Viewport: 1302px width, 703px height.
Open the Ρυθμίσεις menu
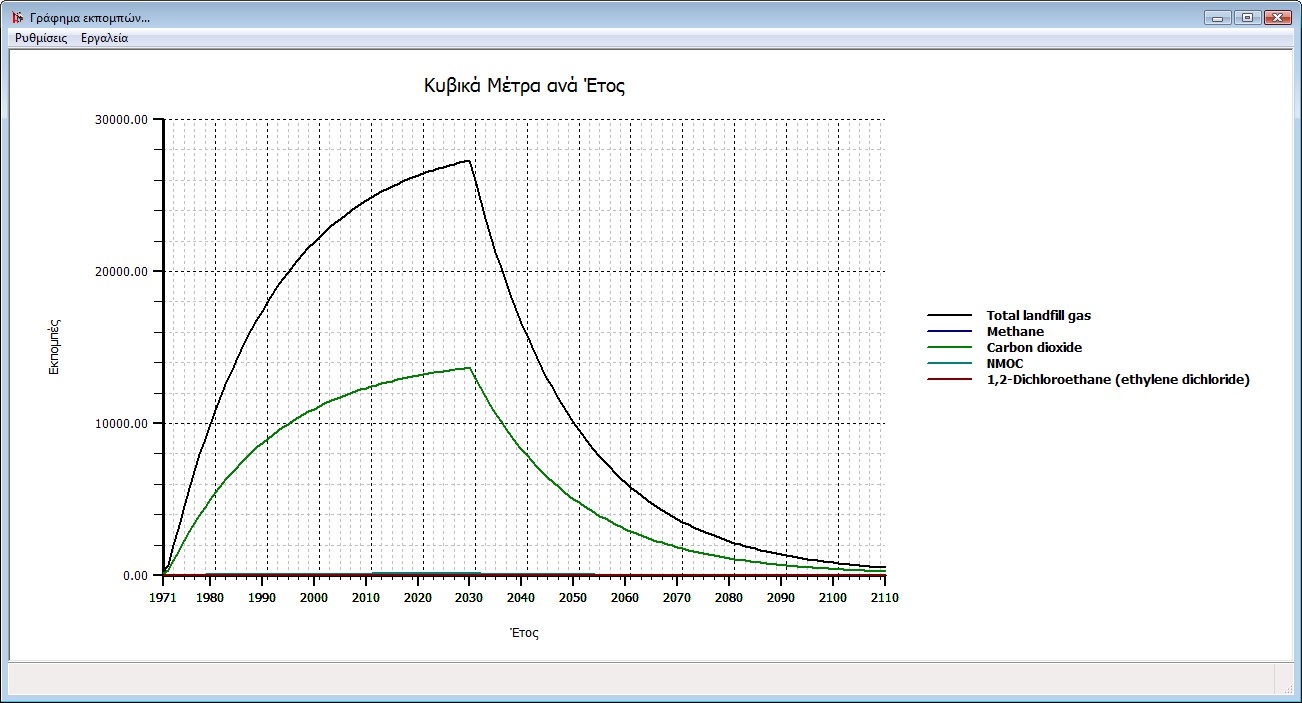coord(41,38)
